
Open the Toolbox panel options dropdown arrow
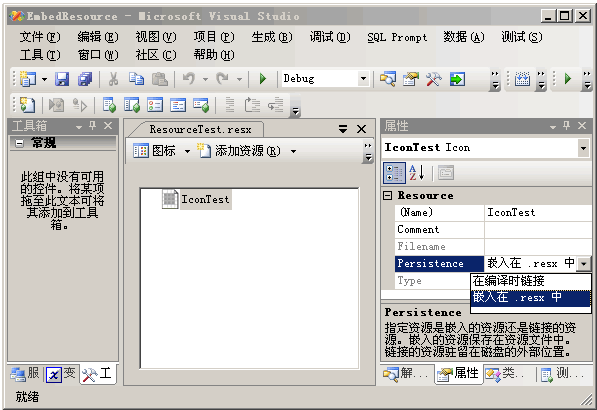[x=79, y=127]
